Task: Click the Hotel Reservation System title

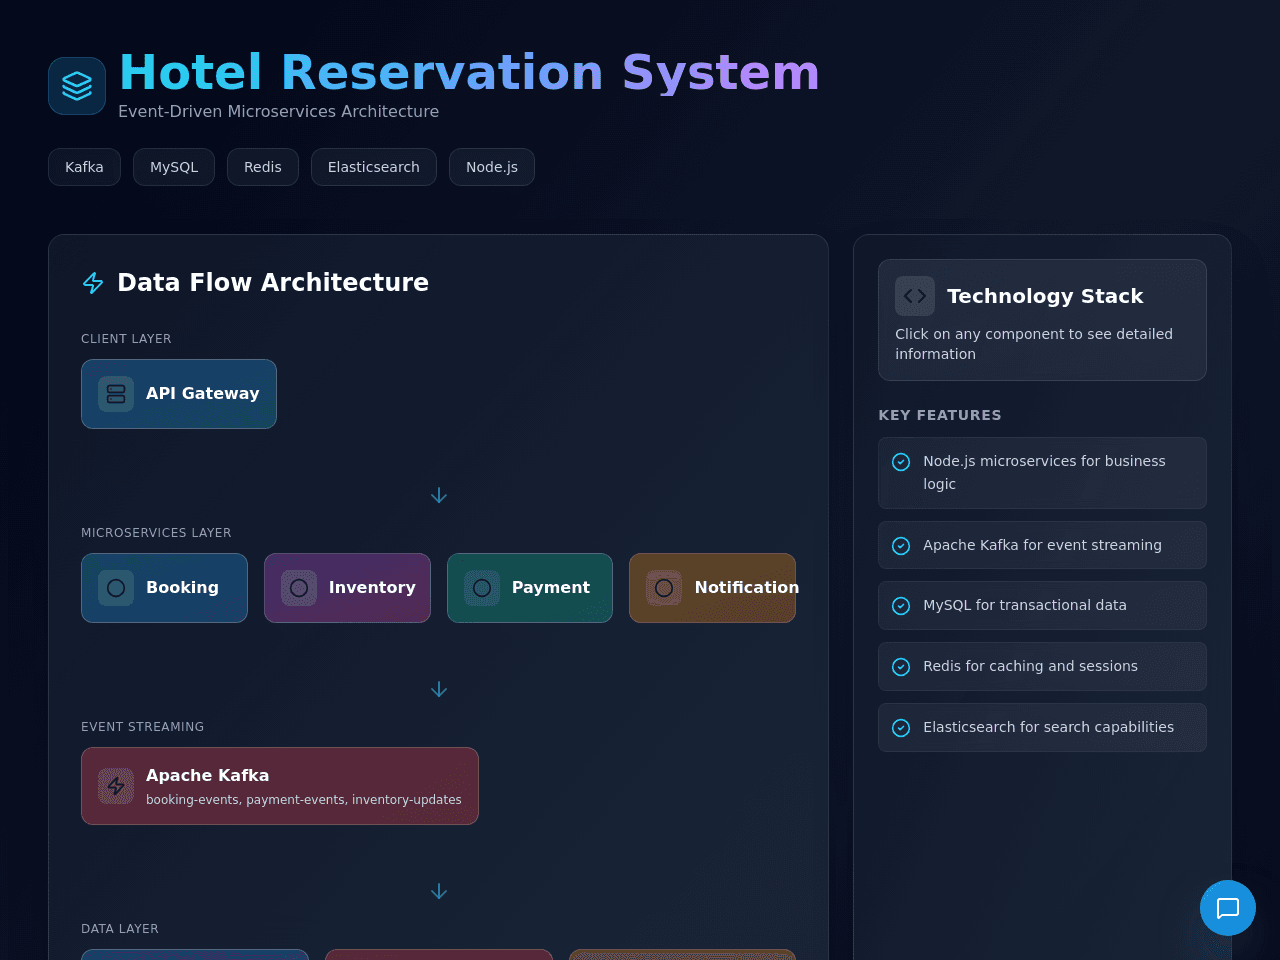Action: click(469, 73)
